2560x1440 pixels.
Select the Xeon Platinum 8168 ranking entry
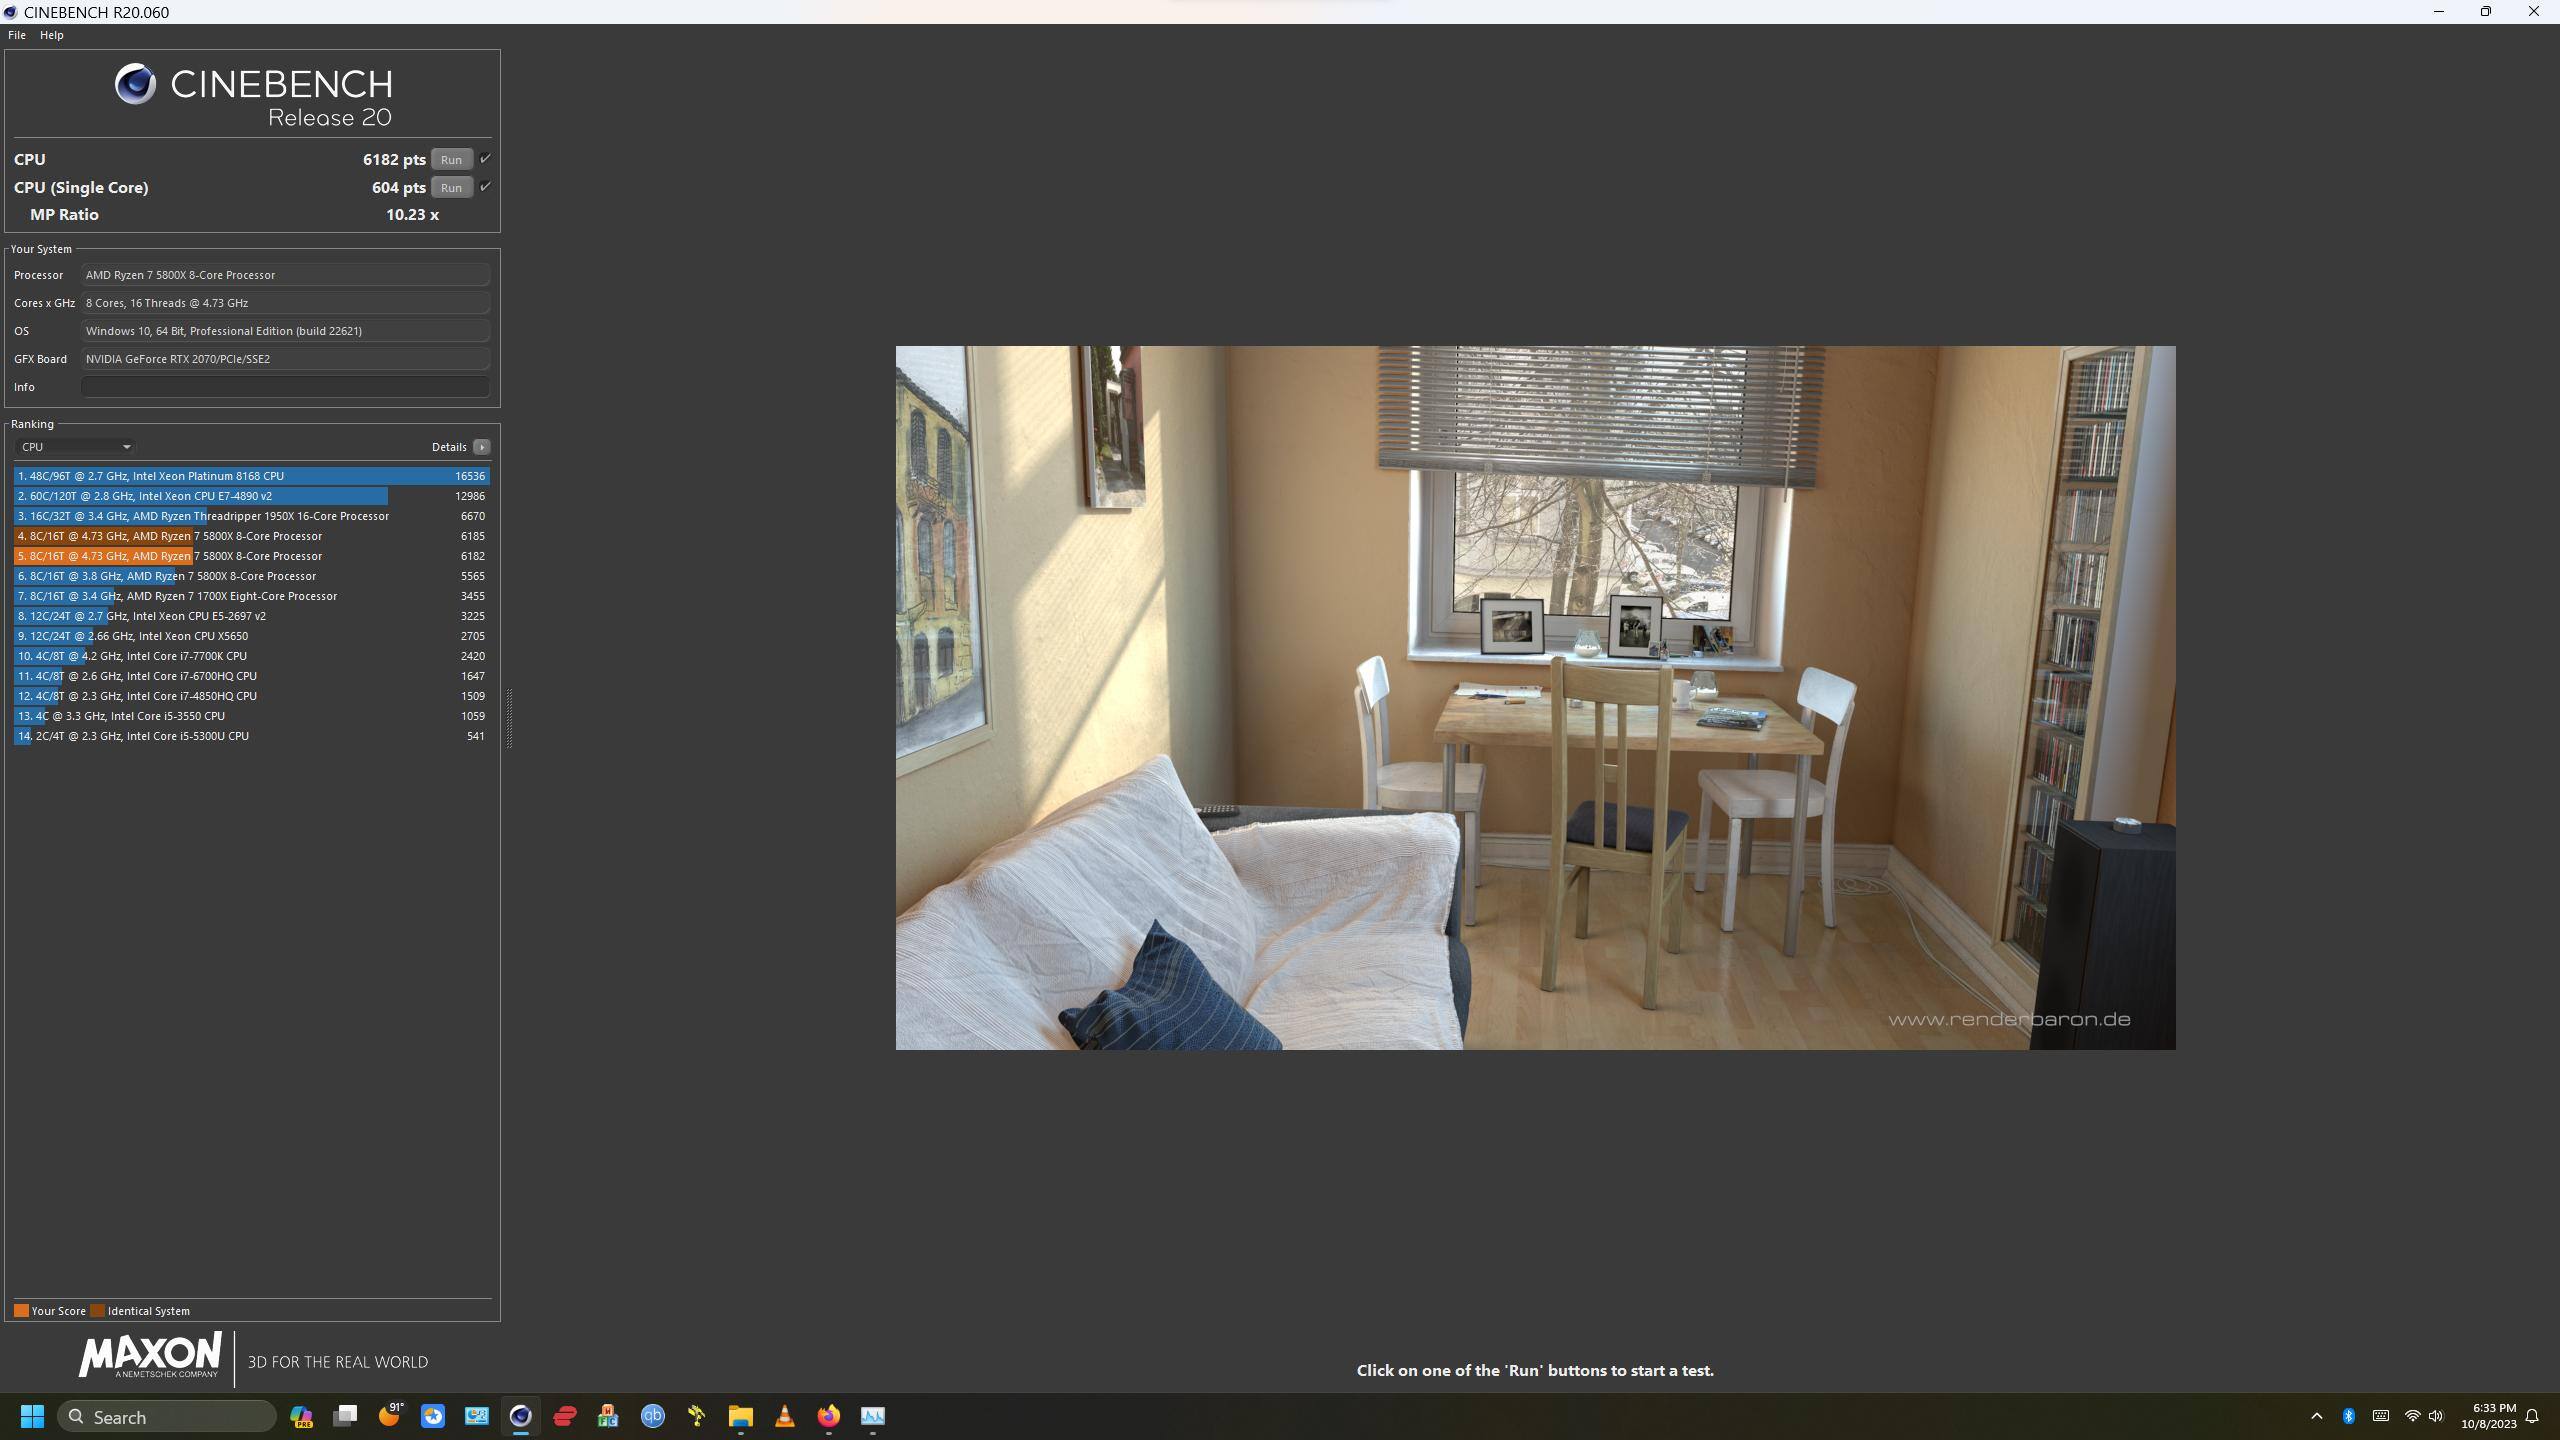[x=250, y=476]
